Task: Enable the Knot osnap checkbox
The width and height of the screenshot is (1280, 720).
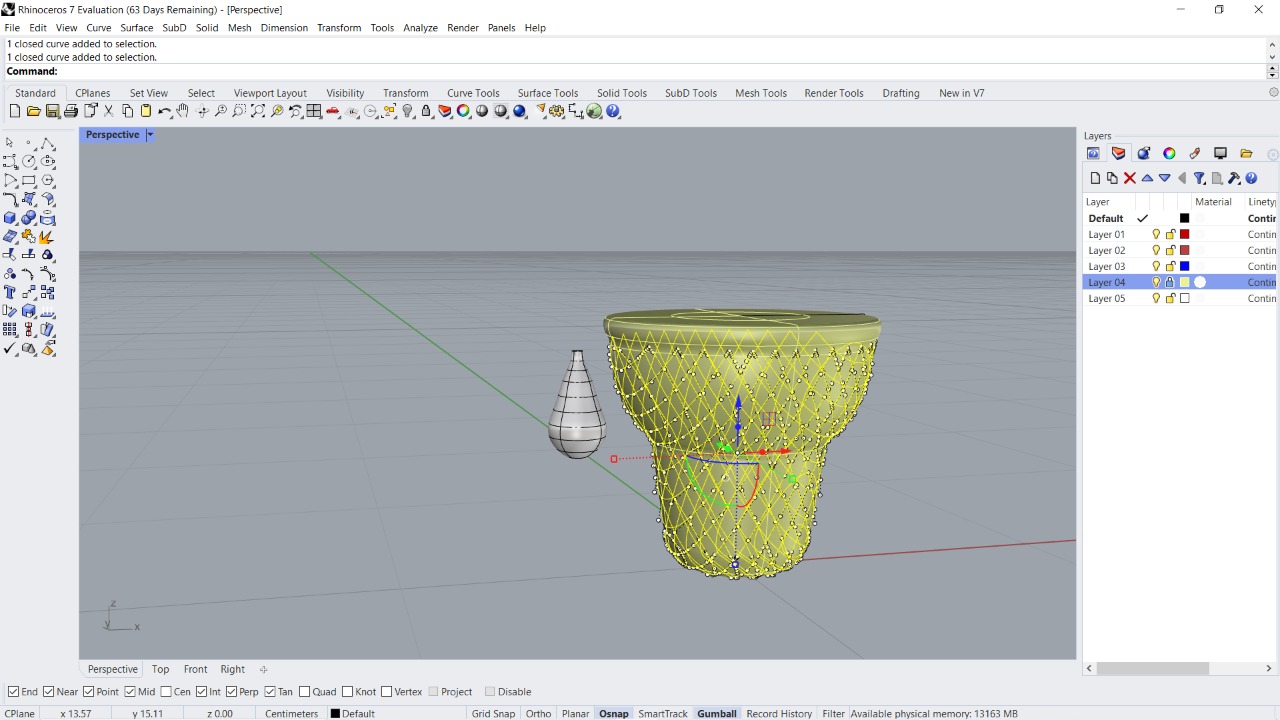Action: pos(348,692)
